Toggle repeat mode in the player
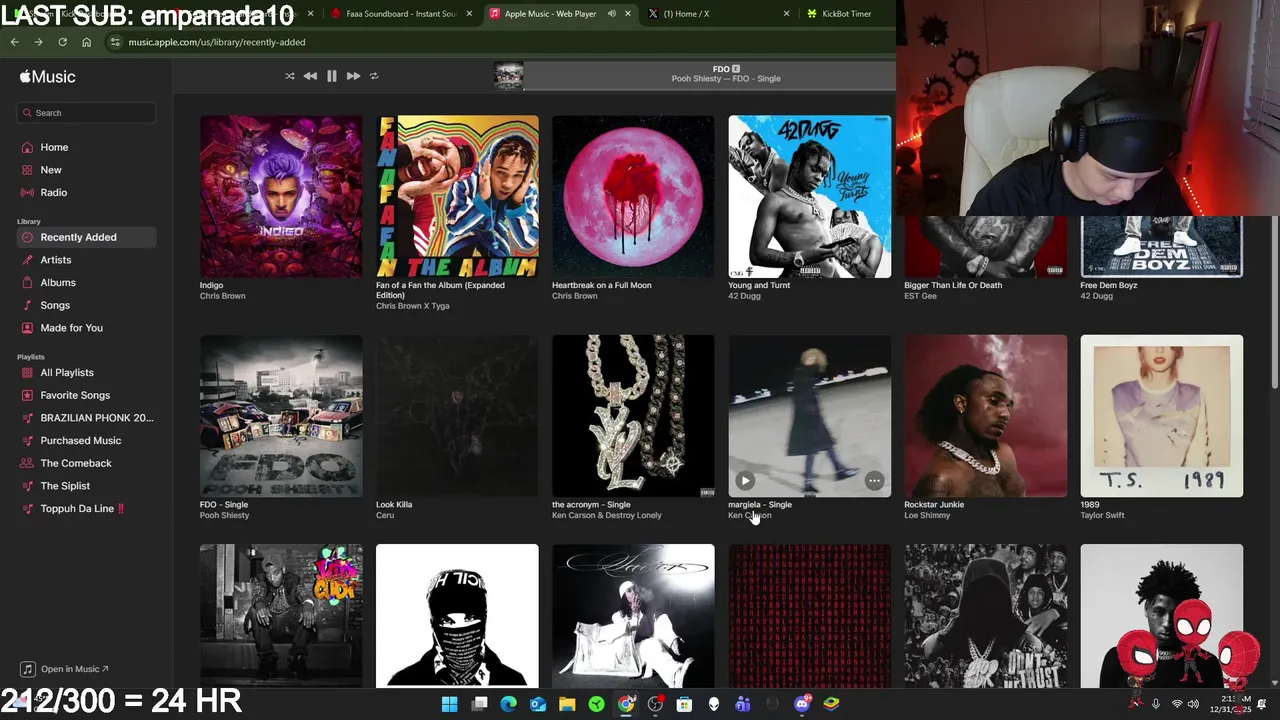The image size is (1280, 720). [x=374, y=76]
